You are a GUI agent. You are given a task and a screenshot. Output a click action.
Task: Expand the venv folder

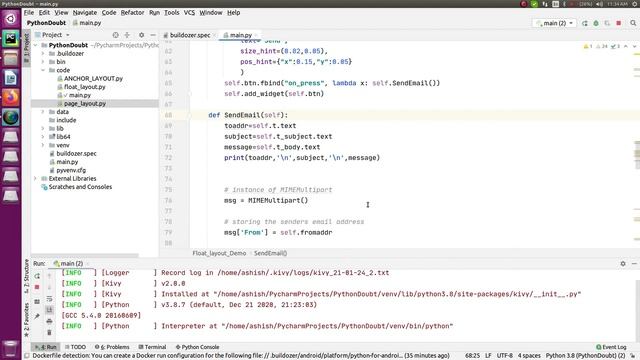pos(43,145)
